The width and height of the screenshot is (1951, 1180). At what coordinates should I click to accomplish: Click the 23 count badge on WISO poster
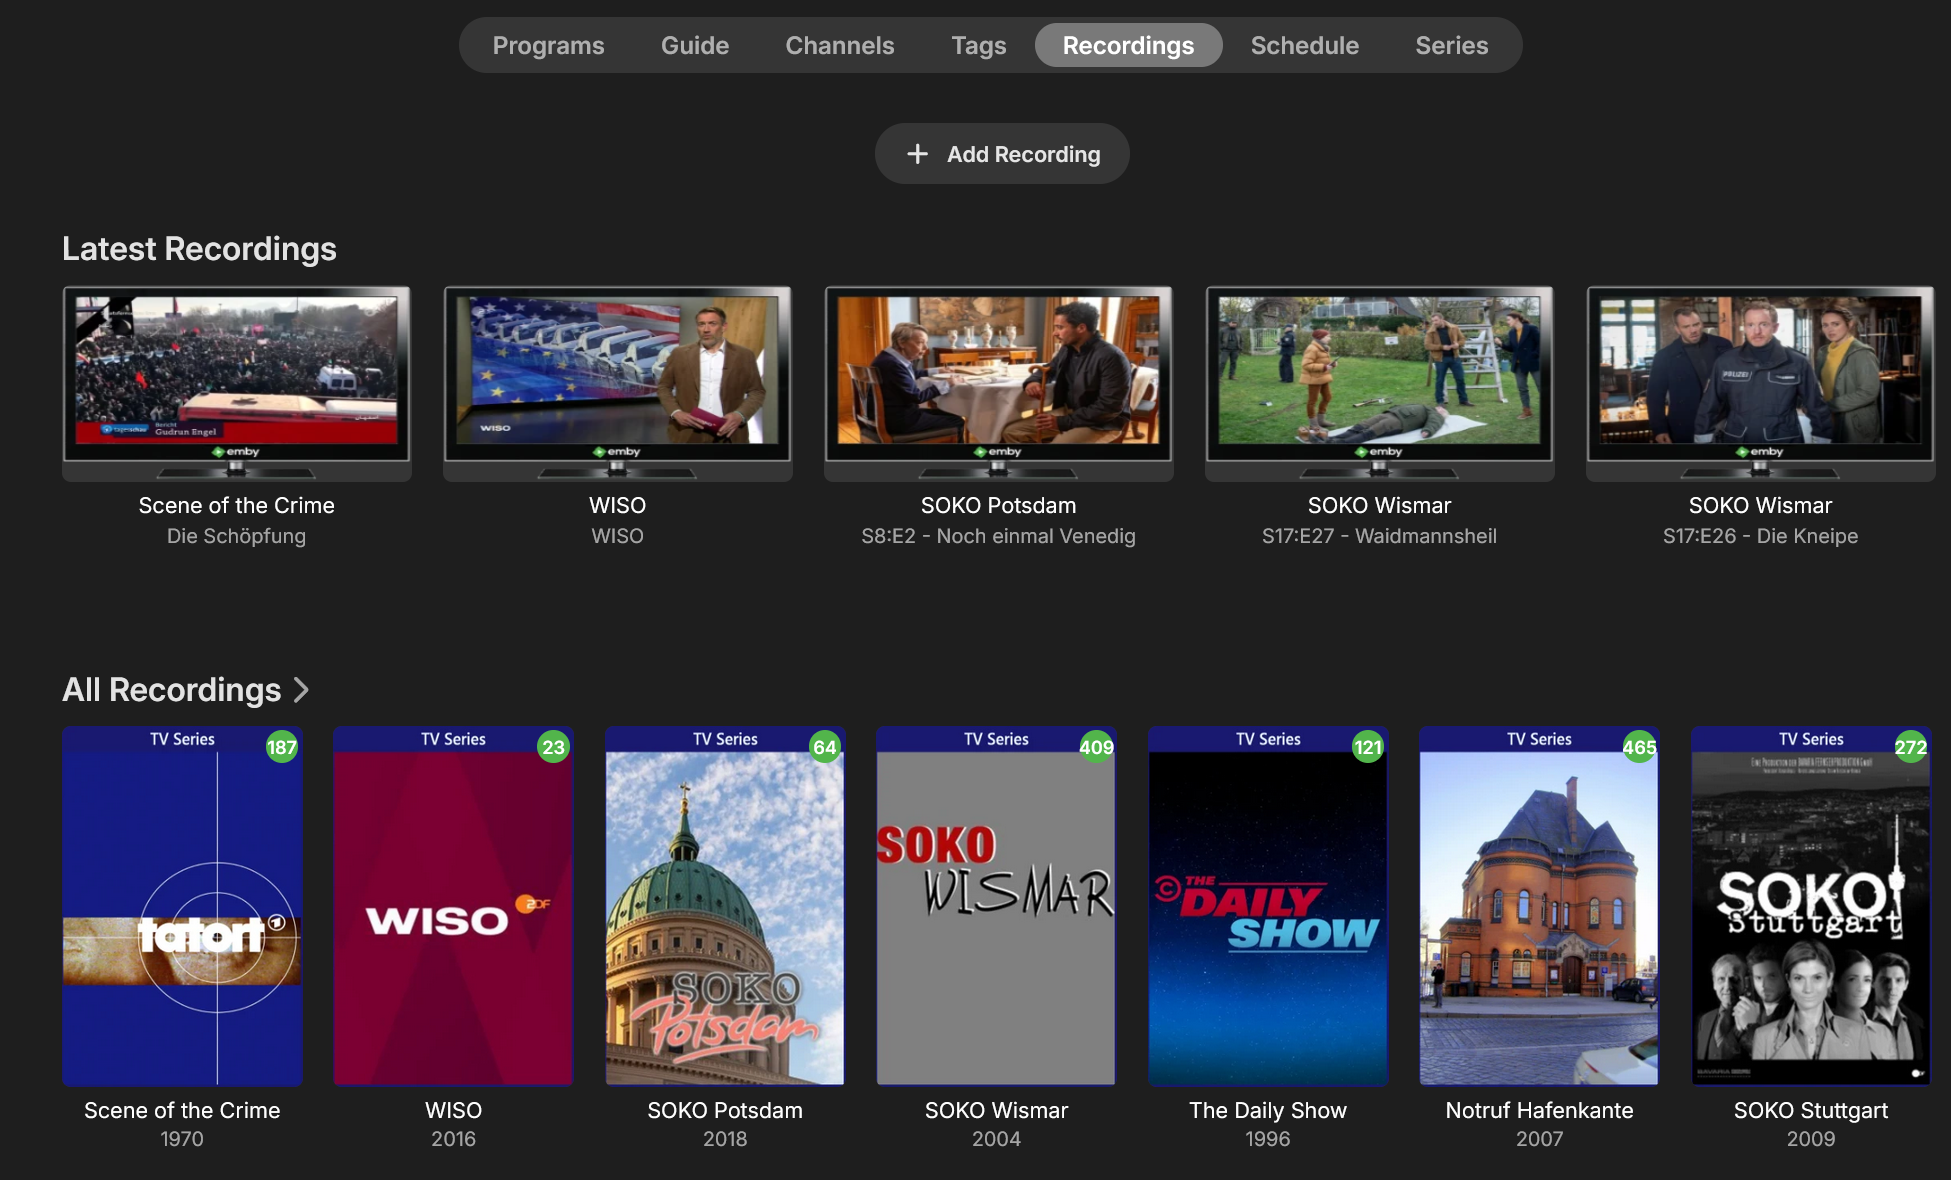click(553, 747)
